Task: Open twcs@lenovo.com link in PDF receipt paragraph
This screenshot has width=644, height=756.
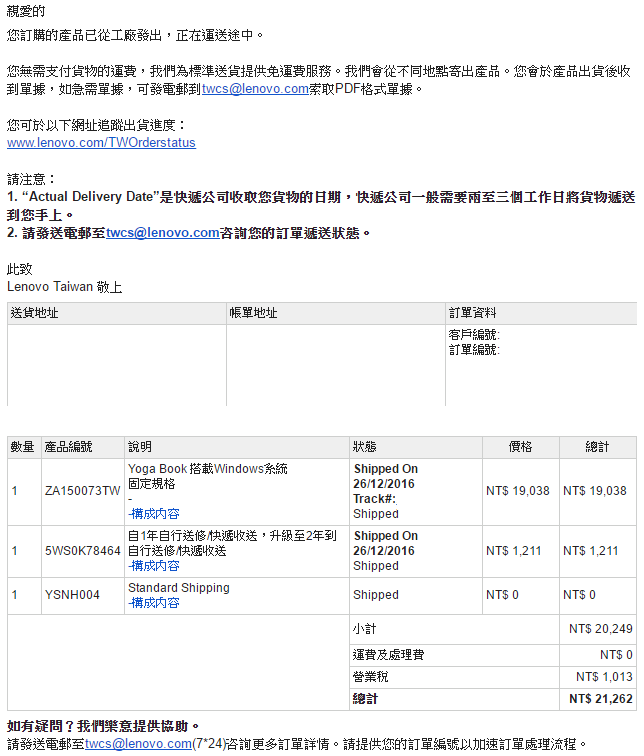Action: 255,89
